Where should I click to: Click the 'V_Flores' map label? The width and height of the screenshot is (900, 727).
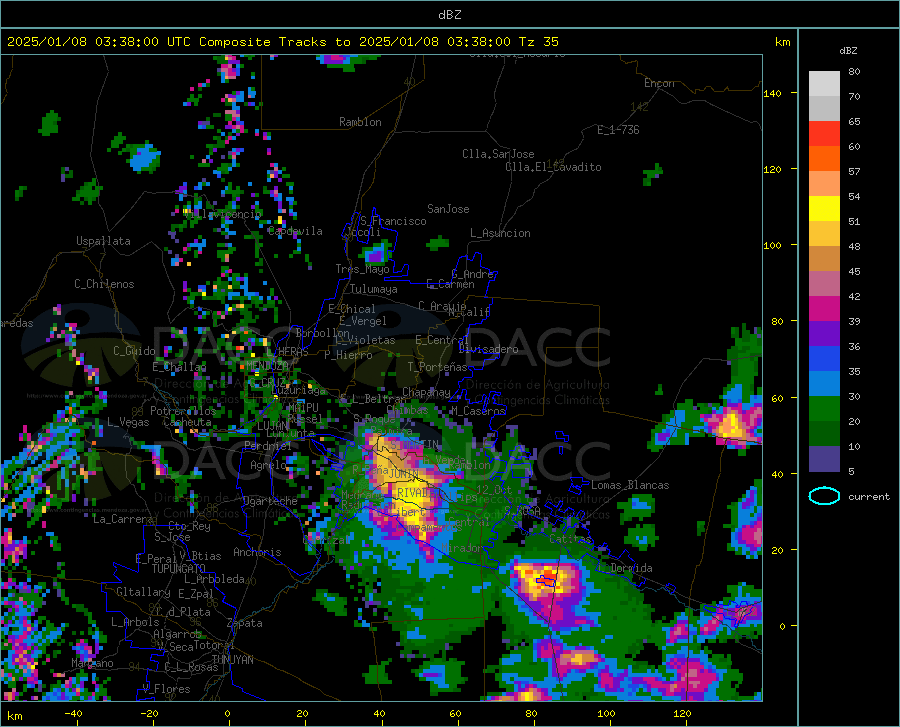[166, 689]
